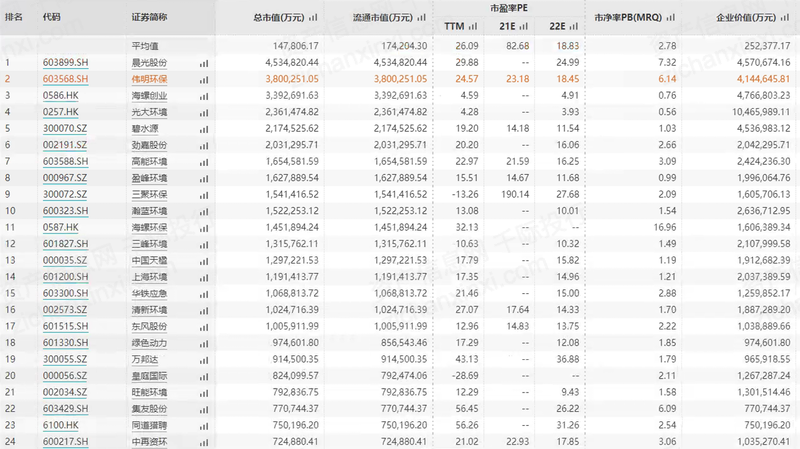The height and width of the screenshot is (449, 800).
Task: Select PB value 16.96 in 0587.HK row
Action: (665, 228)
